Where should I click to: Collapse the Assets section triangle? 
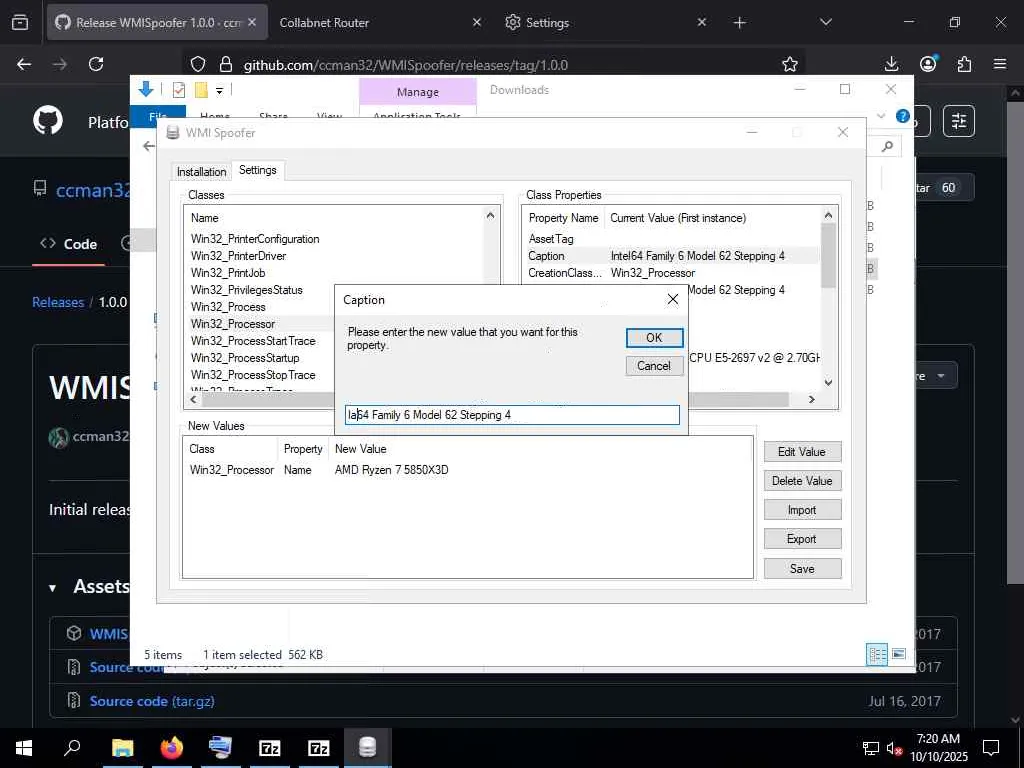tap(52, 588)
